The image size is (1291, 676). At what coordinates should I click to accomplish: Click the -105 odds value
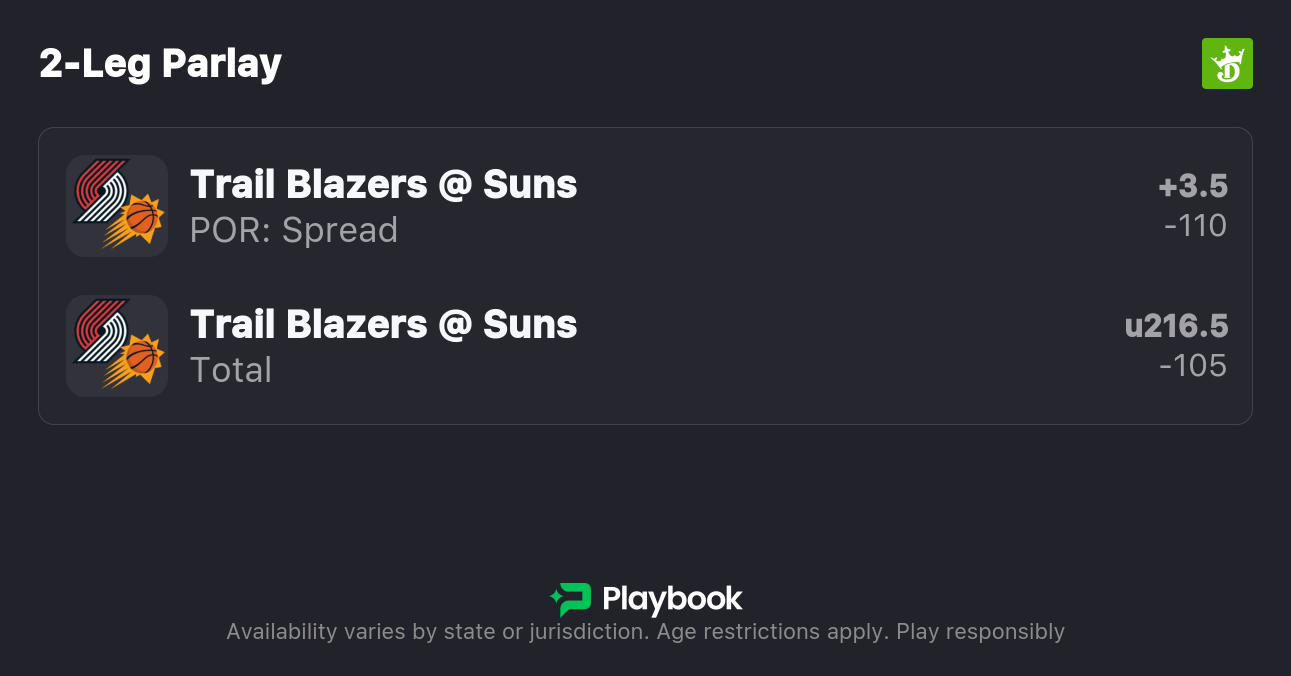click(1192, 366)
